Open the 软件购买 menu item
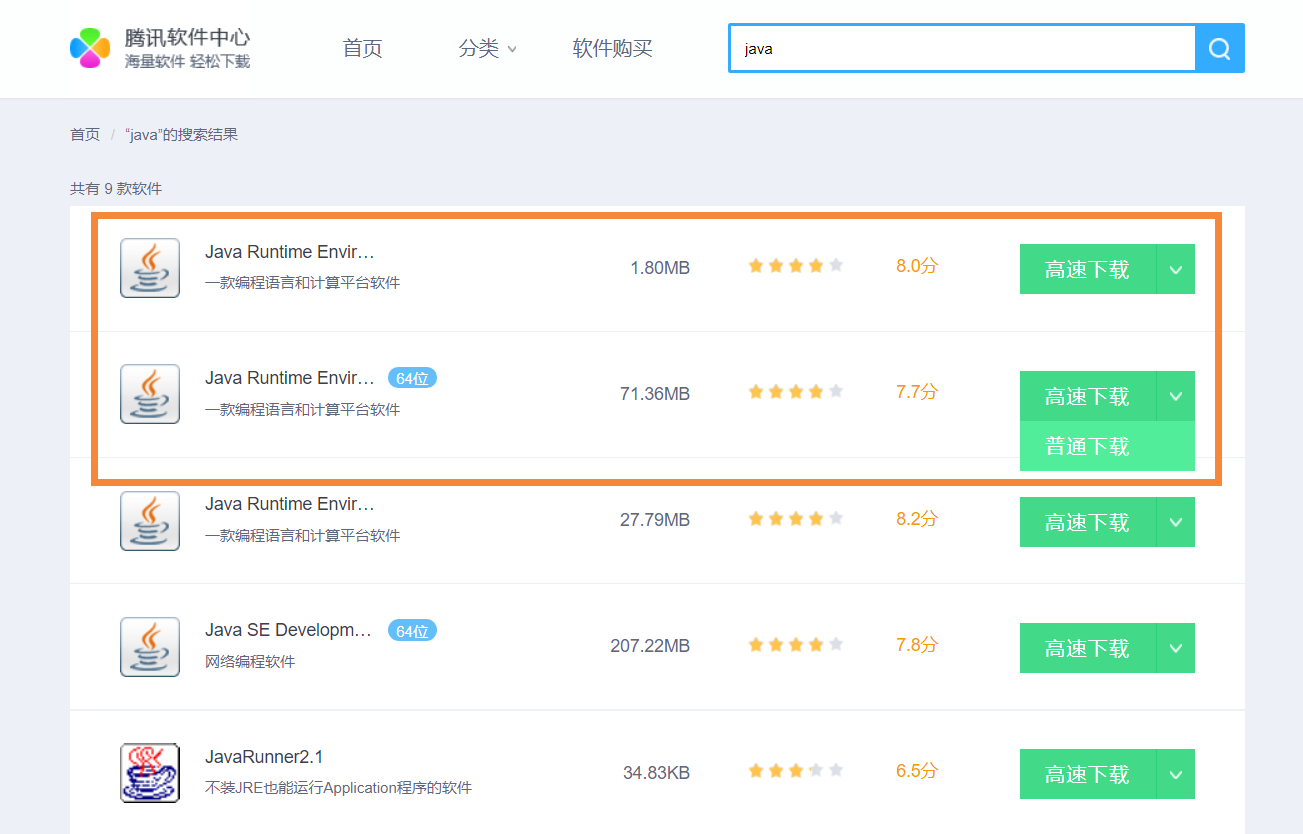Screen dimensions: 1303x834 612,48
